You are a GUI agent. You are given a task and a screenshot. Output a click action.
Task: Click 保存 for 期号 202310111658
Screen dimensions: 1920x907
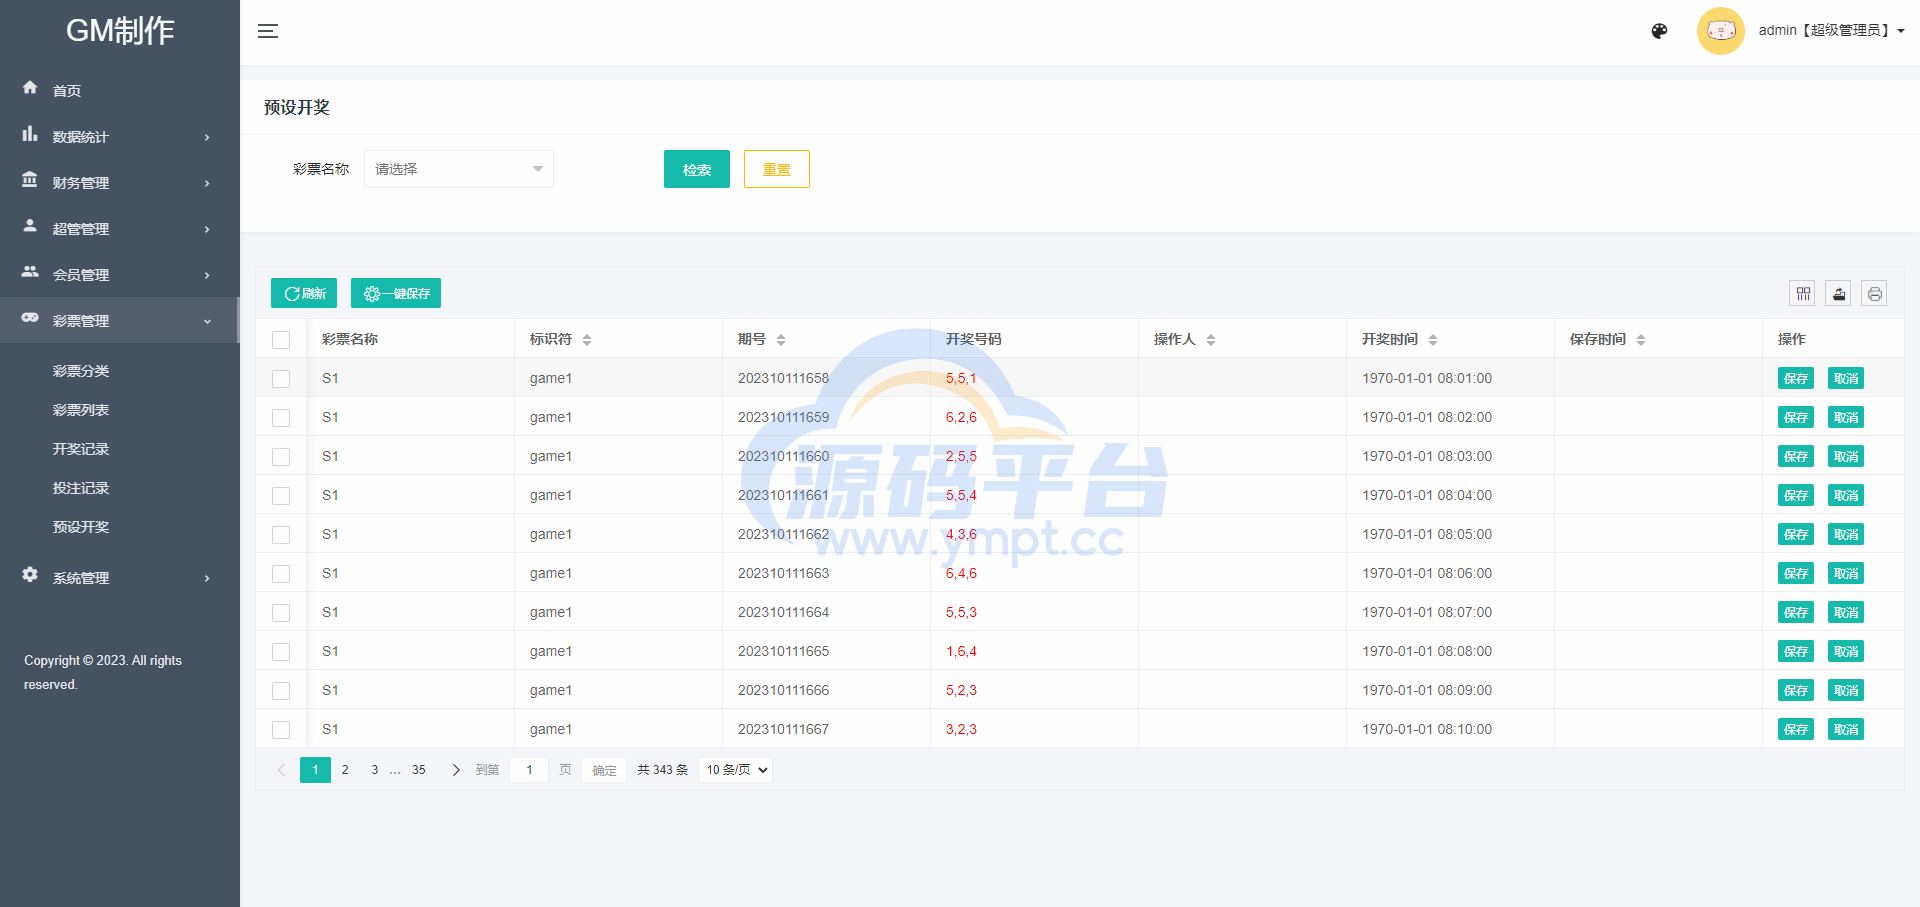[x=1796, y=379]
